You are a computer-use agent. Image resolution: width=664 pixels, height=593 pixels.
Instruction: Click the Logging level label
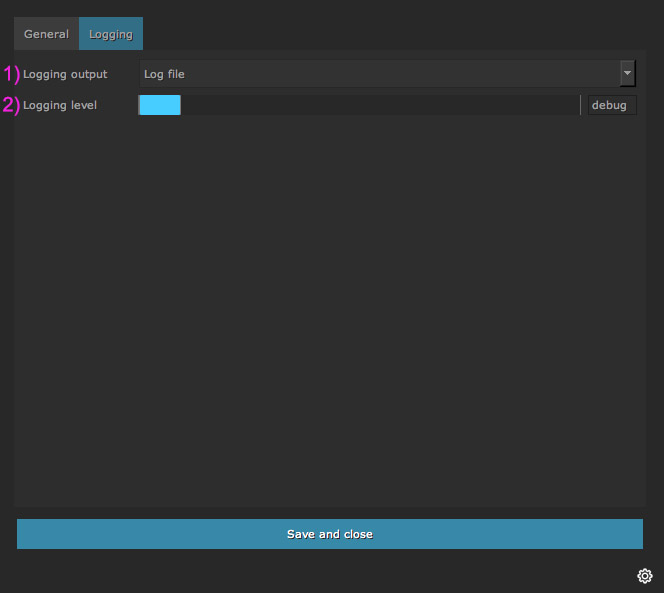coord(60,105)
